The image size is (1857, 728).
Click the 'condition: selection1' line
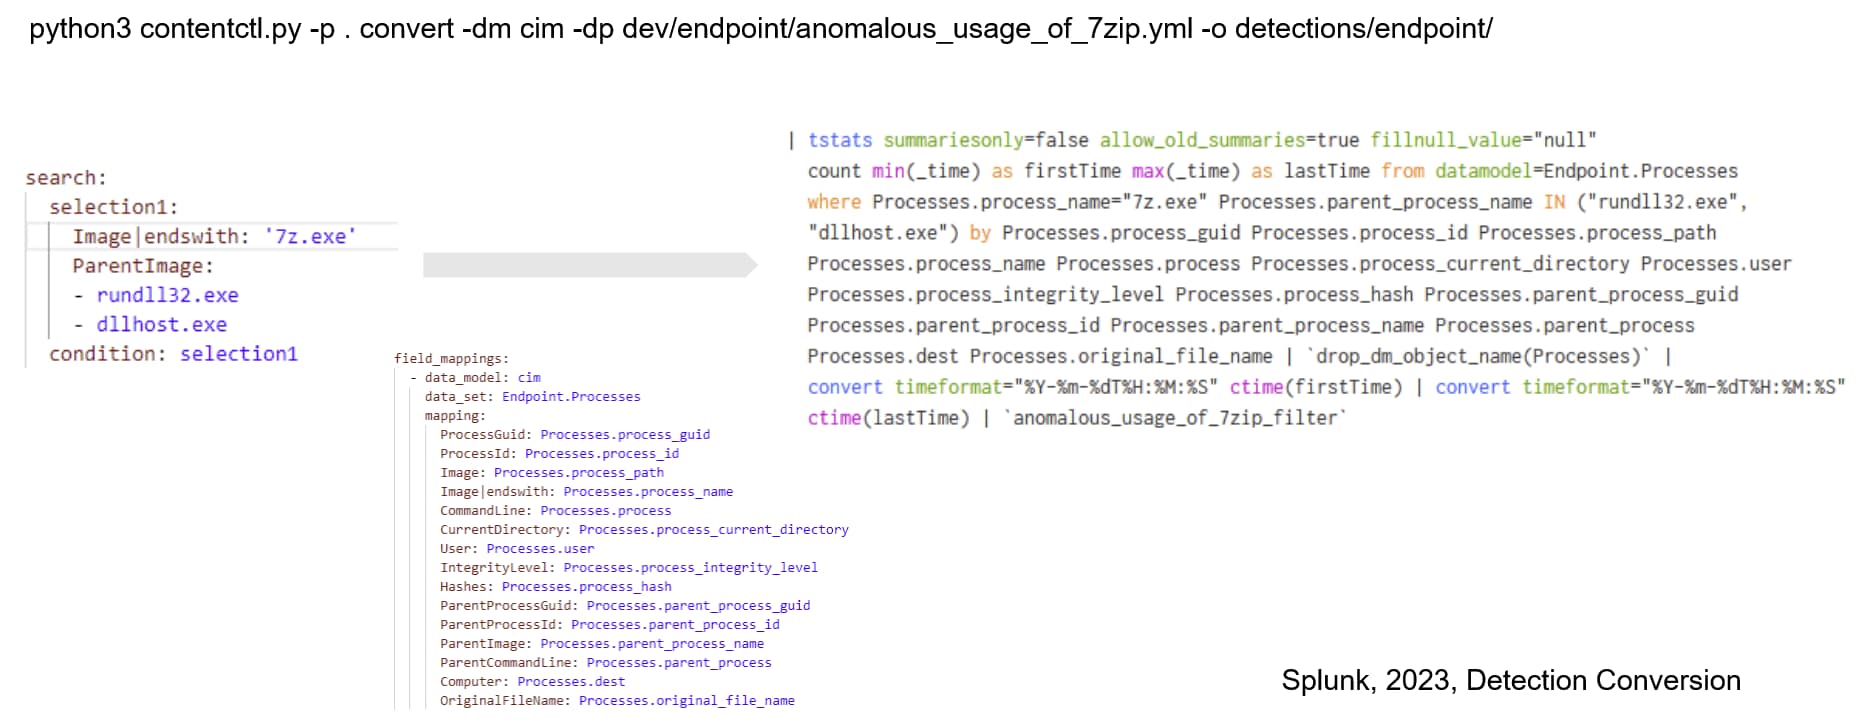click(173, 354)
